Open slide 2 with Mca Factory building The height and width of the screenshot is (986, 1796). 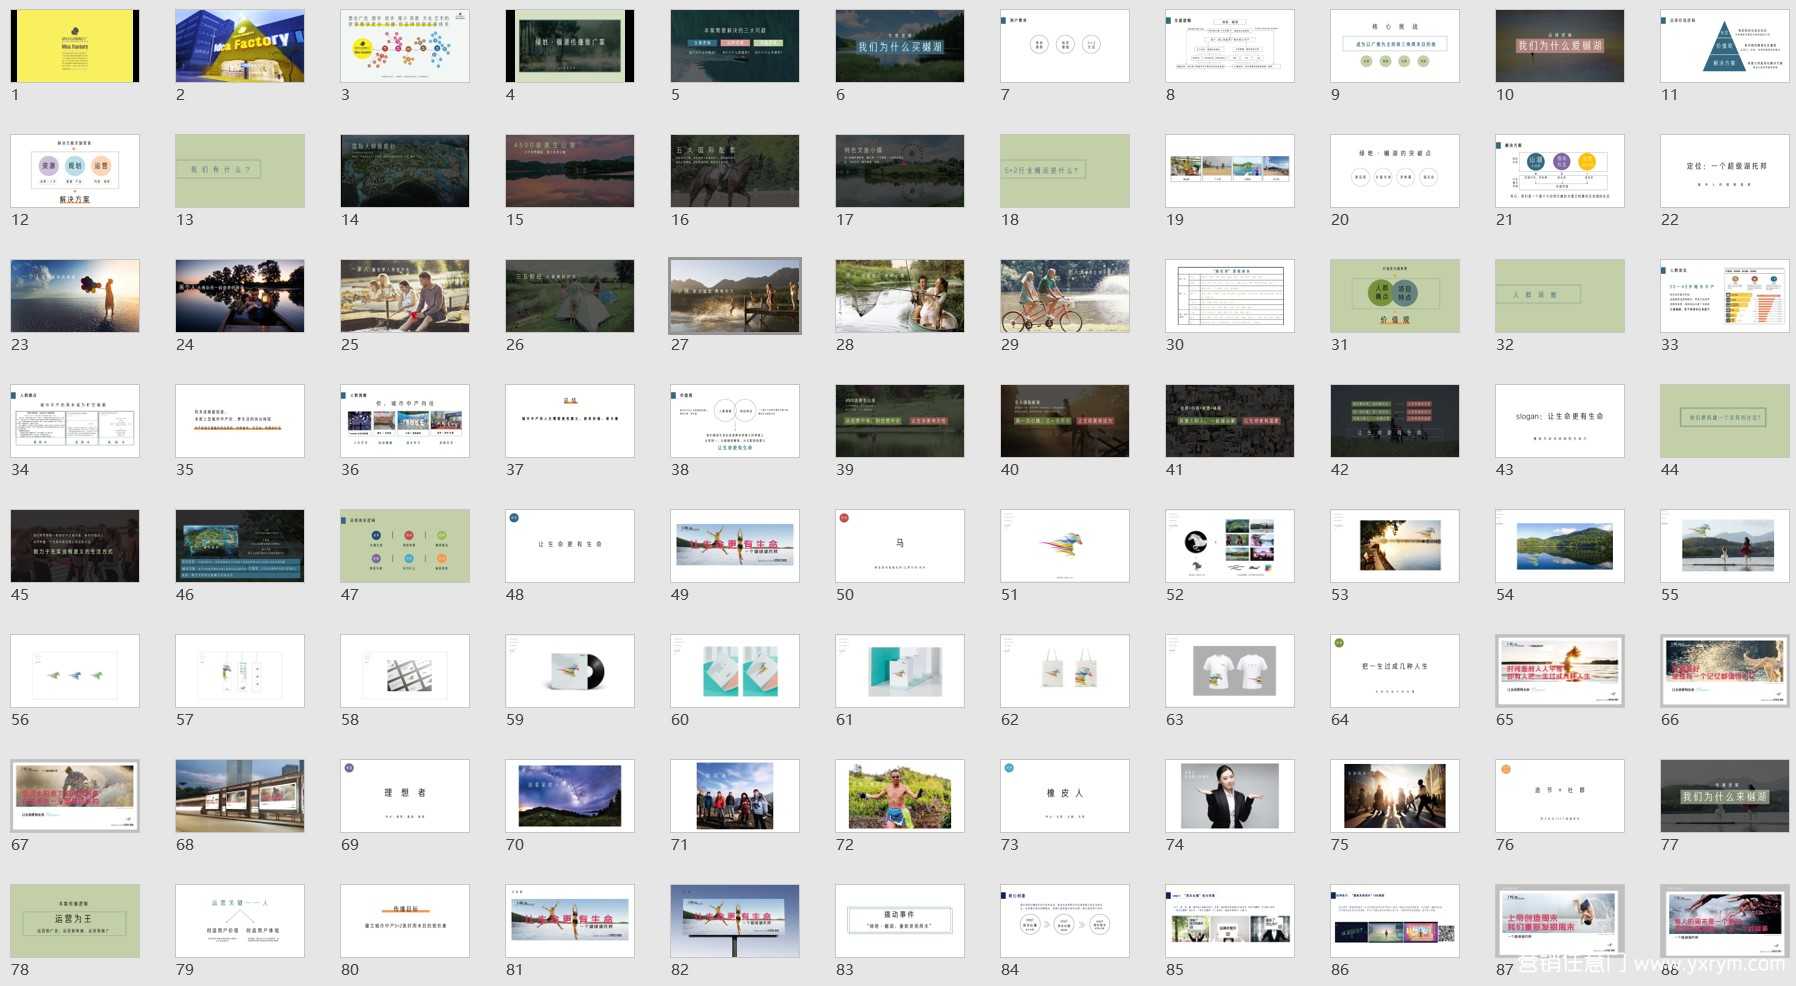240,46
